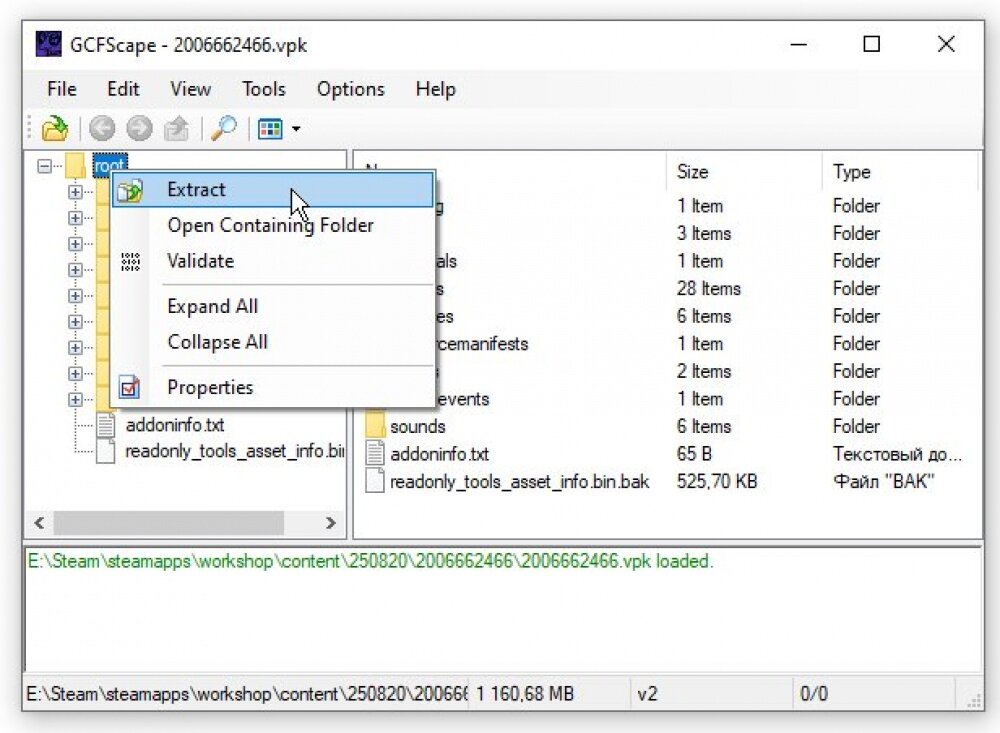Click readonly_tools_asset_info.bin.bak file icon in list
This screenshot has width=1000, height=733.
coord(375,481)
